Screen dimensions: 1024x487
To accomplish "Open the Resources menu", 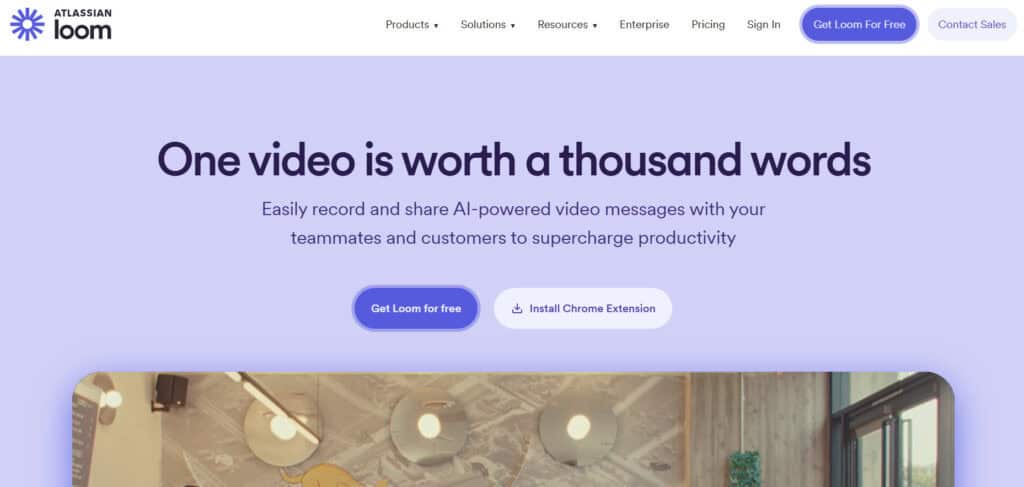I will pyautogui.click(x=568, y=25).
